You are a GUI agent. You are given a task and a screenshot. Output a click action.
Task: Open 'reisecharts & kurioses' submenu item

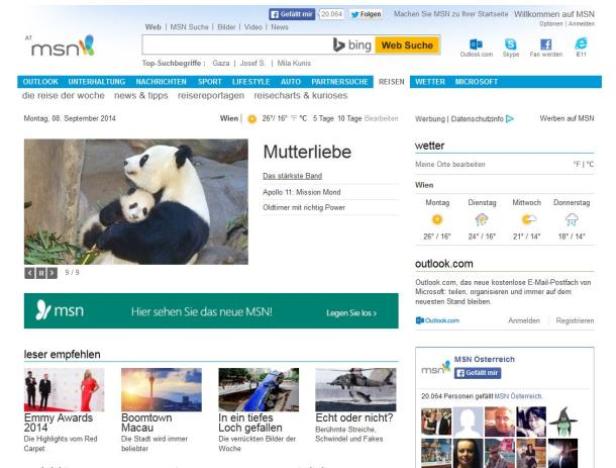click(x=301, y=95)
